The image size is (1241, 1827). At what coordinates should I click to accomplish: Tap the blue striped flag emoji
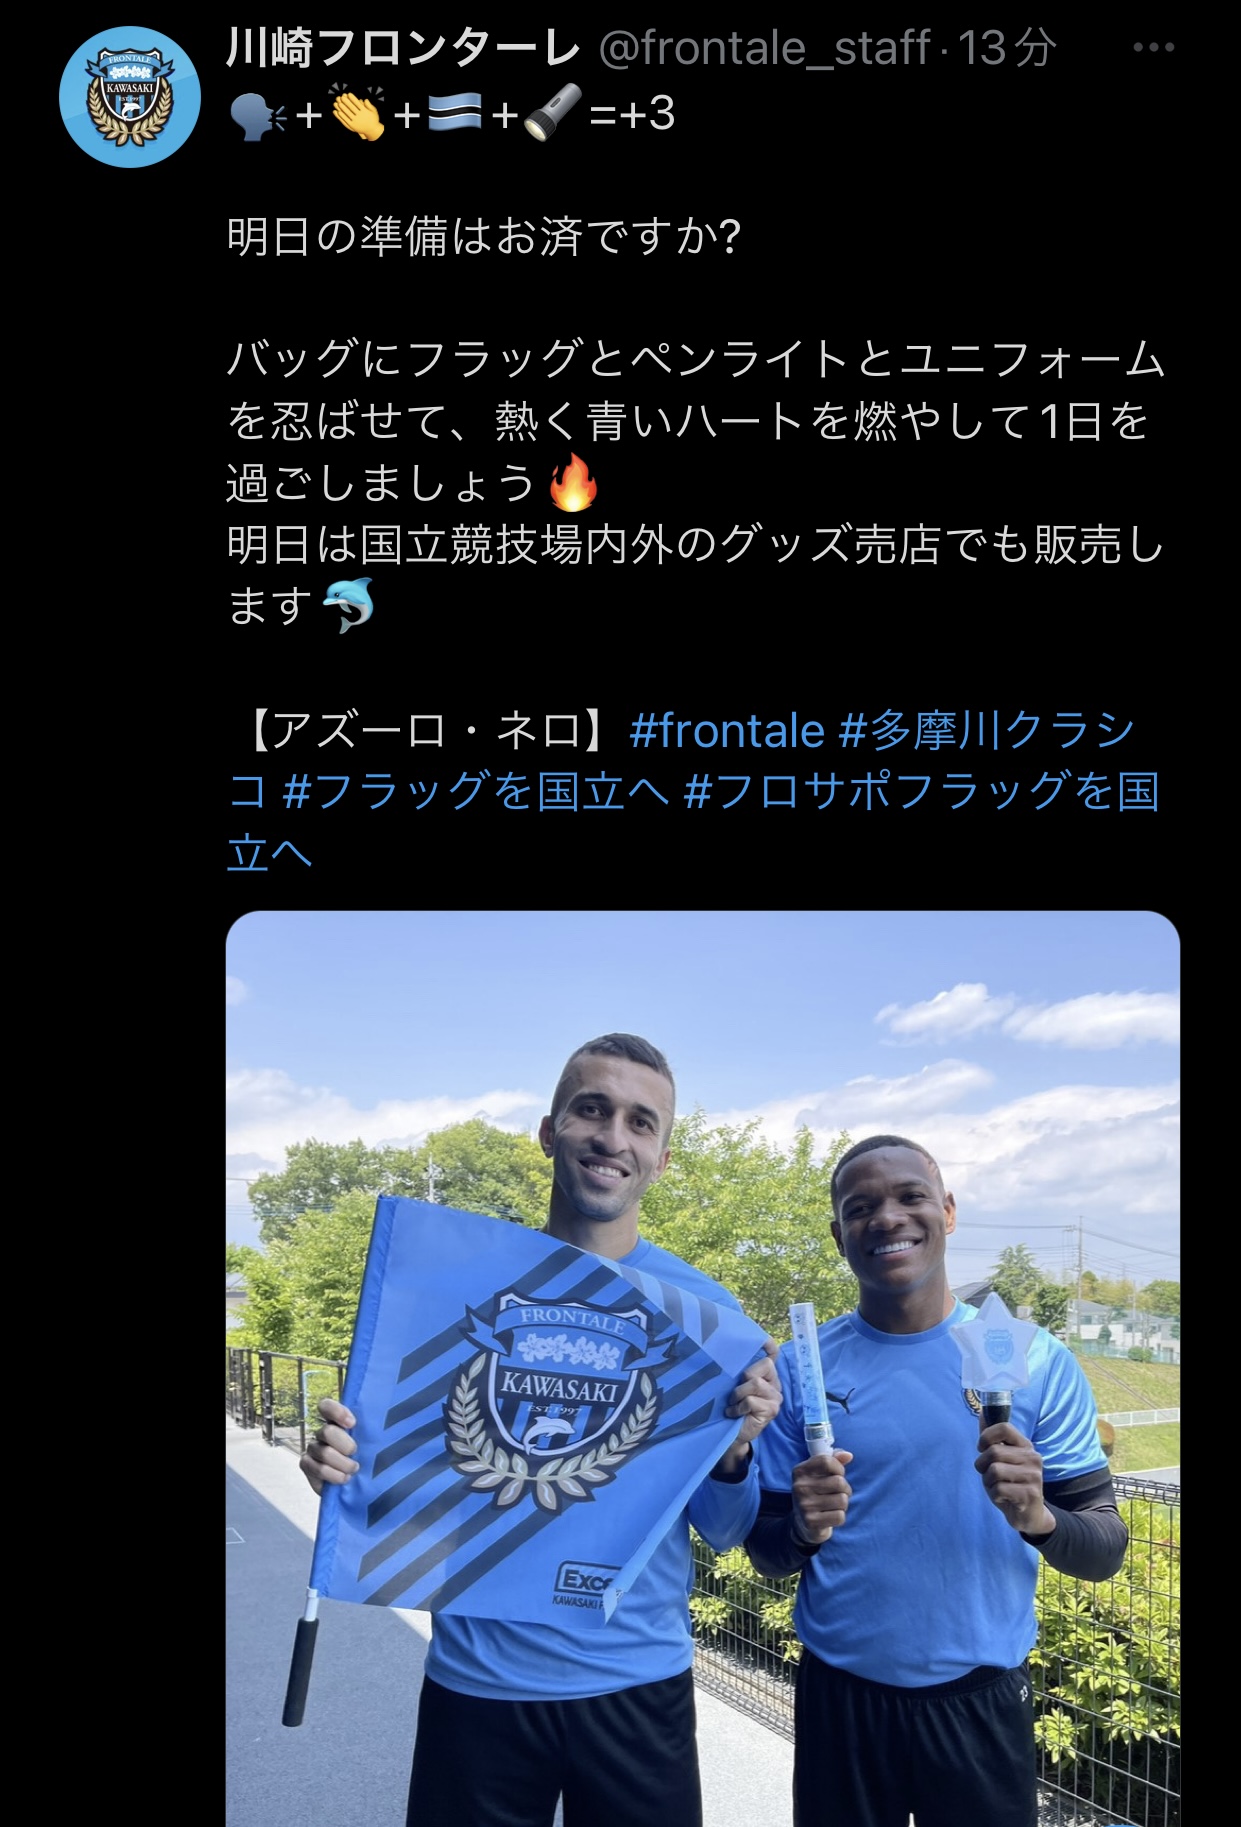[456, 116]
